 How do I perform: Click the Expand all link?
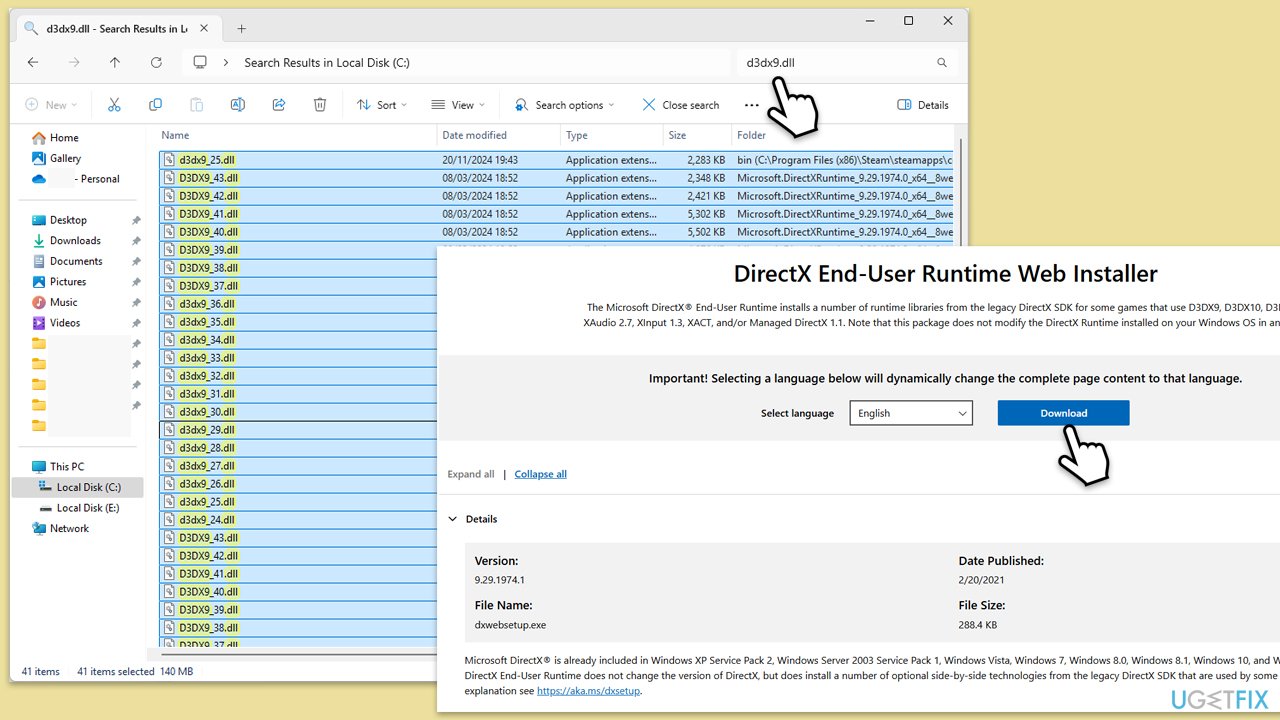471,474
